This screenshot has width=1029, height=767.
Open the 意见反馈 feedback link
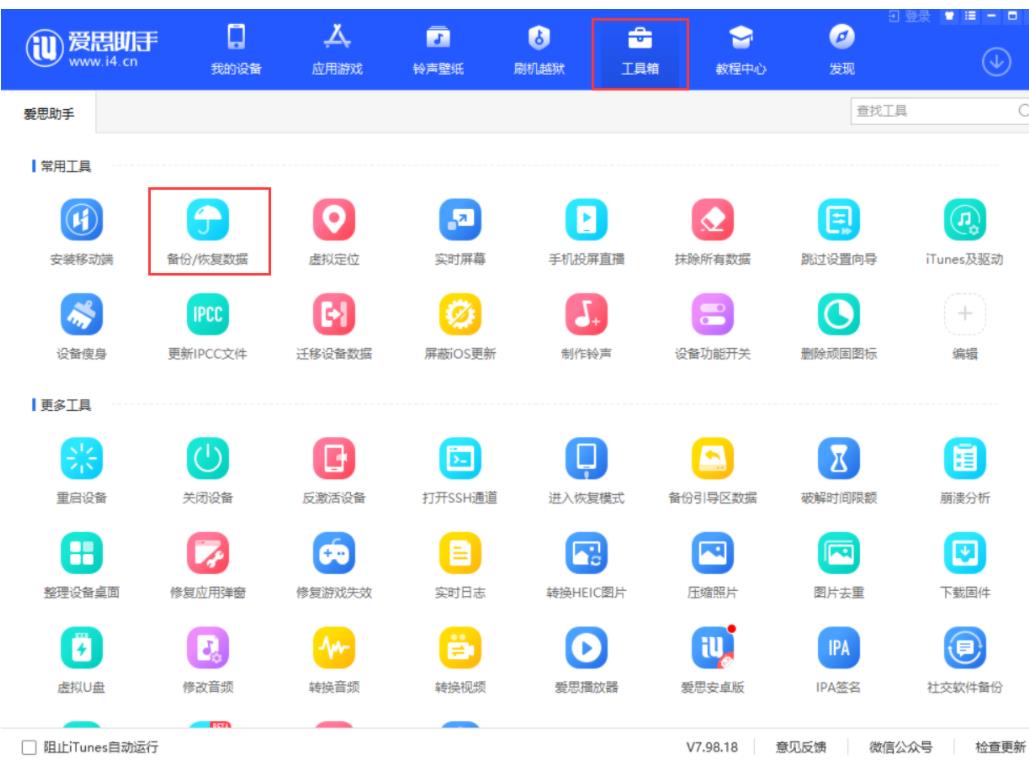[801, 747]
